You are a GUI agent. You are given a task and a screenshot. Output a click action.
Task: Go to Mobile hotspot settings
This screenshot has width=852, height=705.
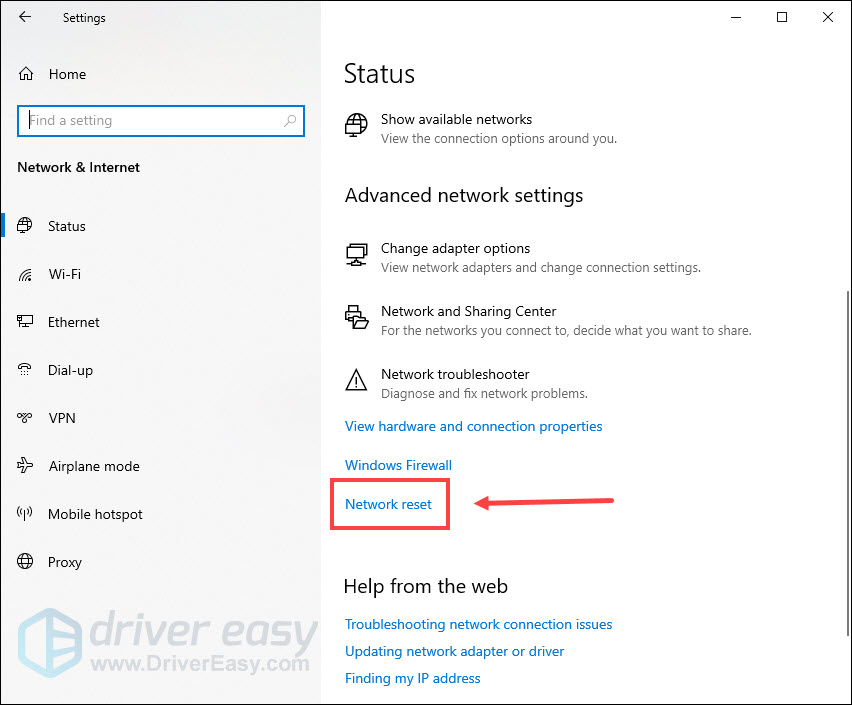(x=95, y=514)
